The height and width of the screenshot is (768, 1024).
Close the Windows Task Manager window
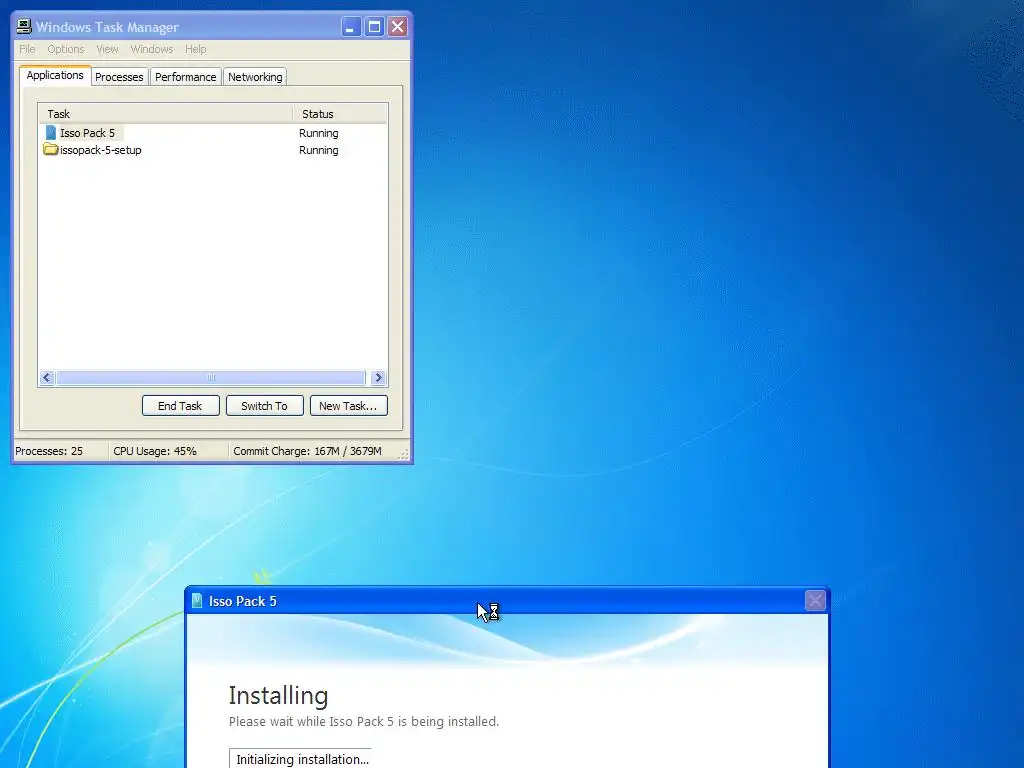click(397, 27)
